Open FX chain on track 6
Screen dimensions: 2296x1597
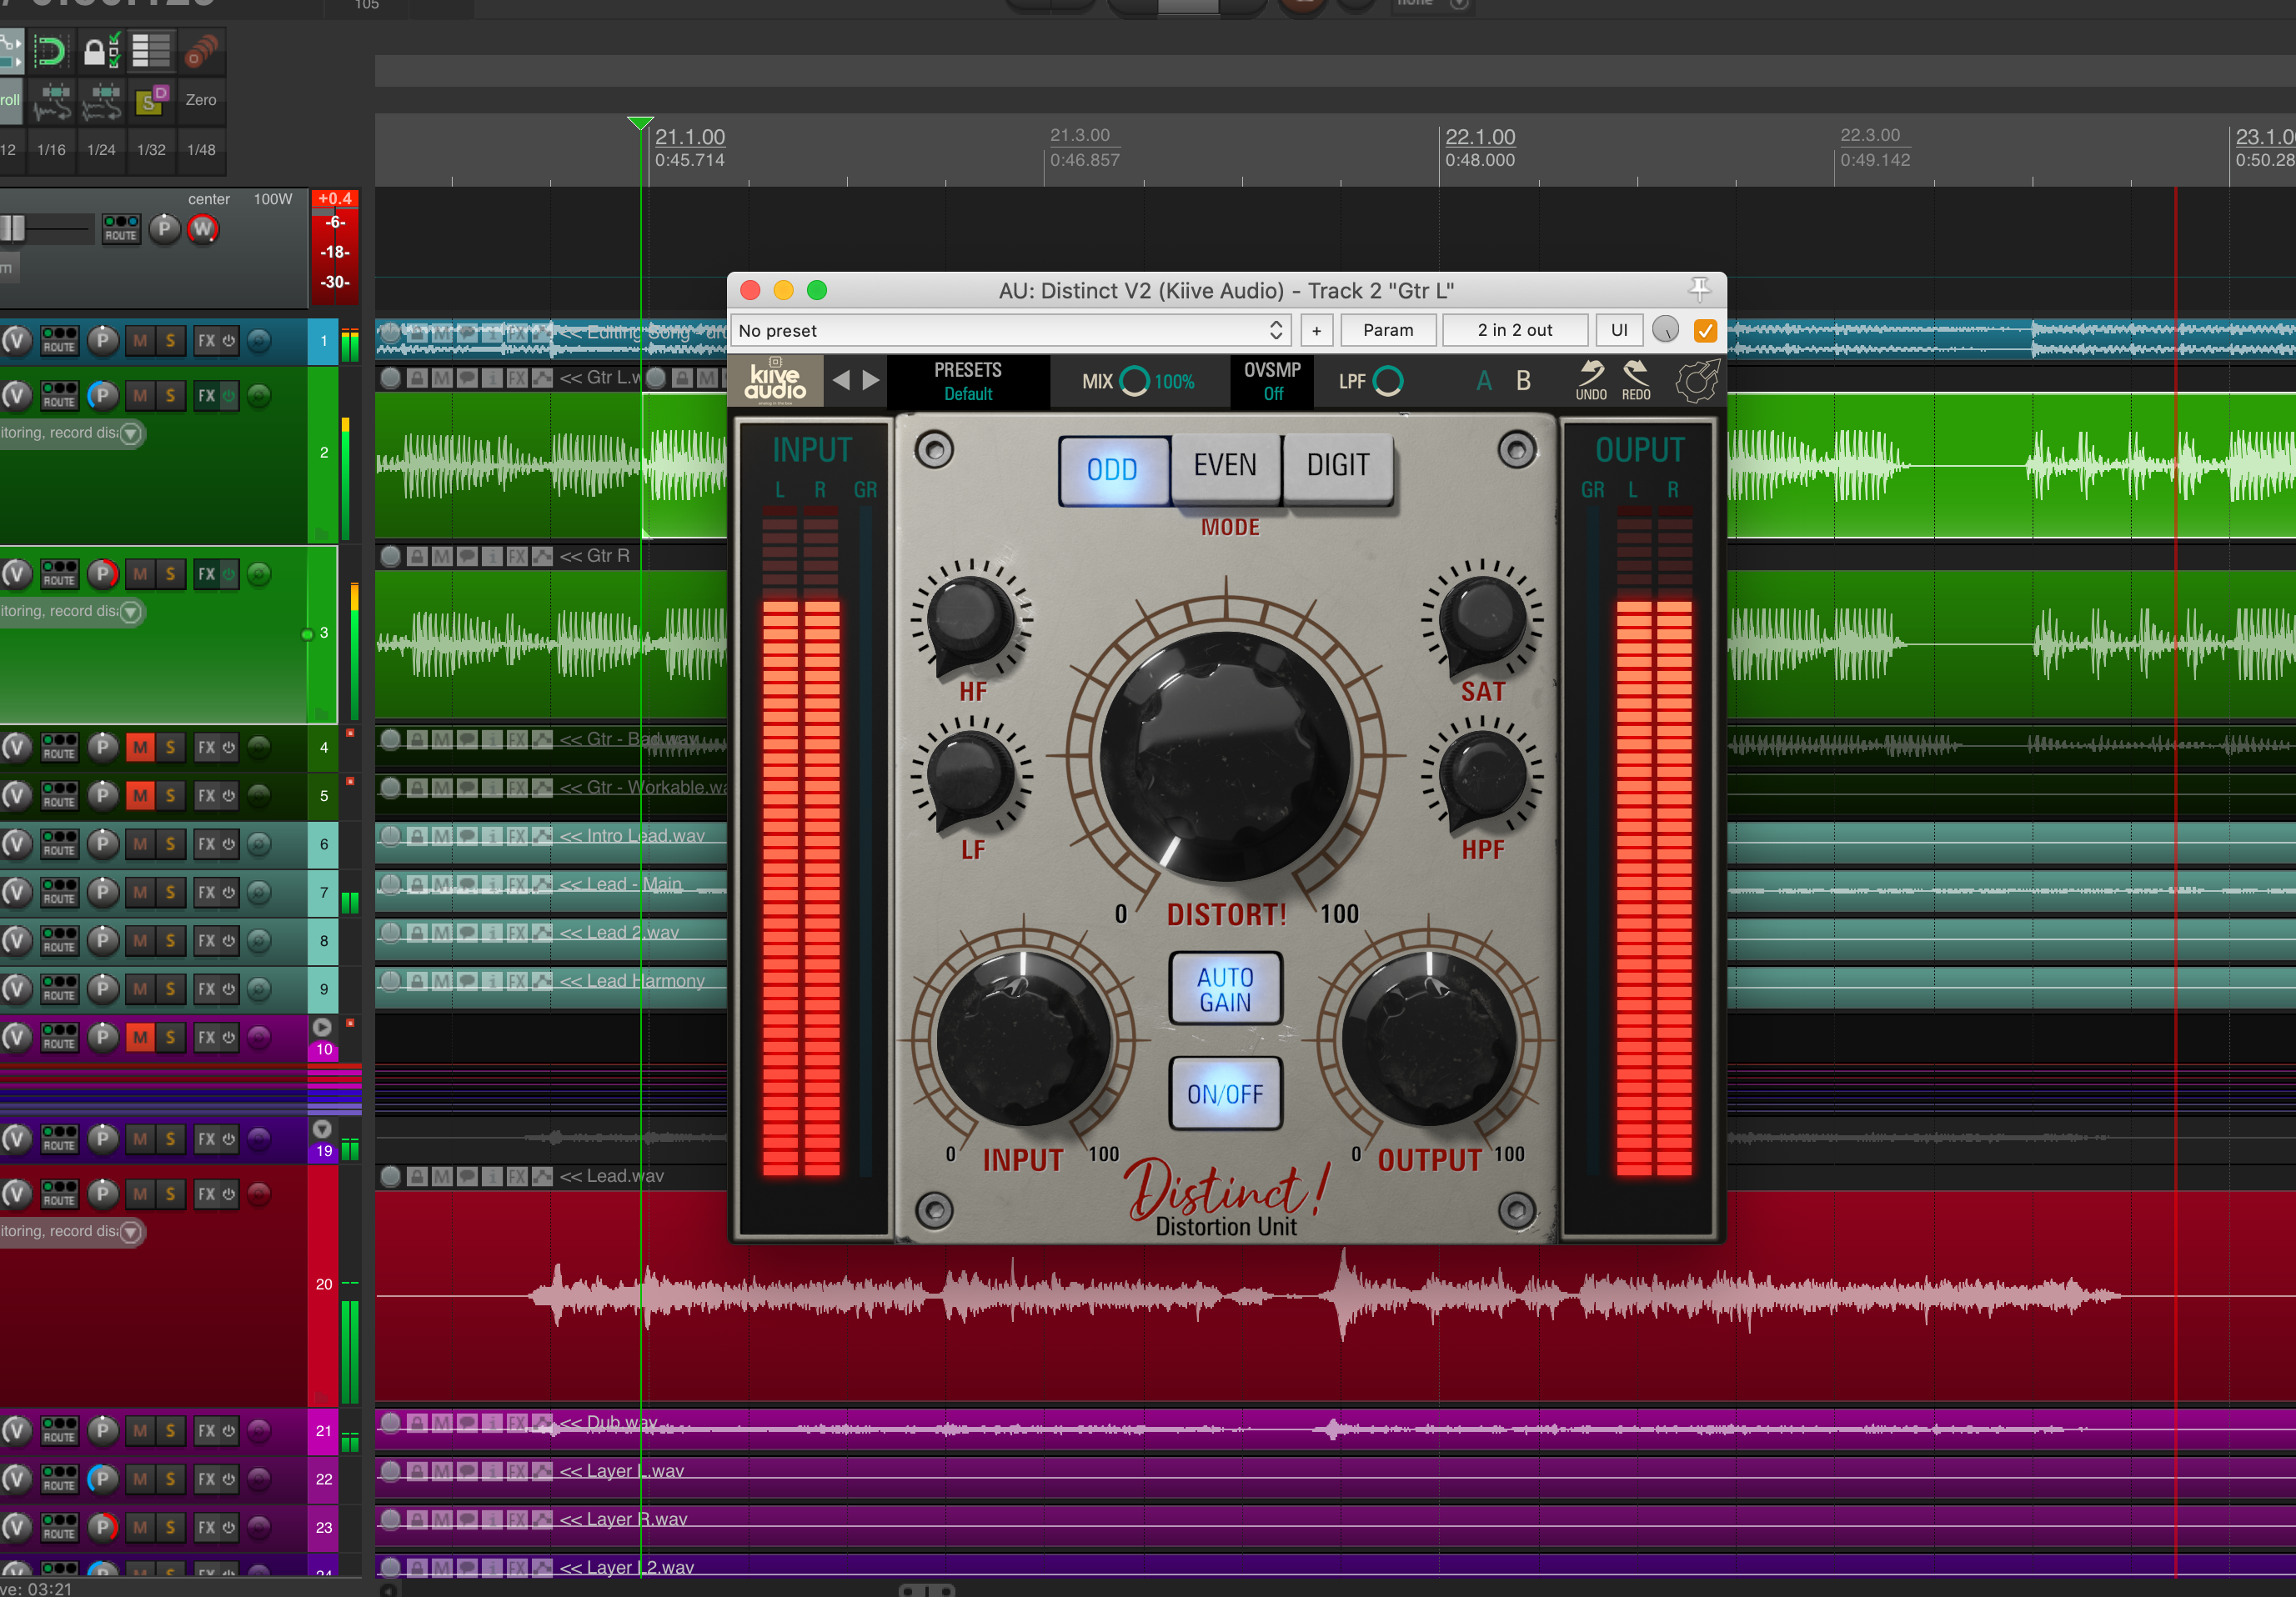206,844
